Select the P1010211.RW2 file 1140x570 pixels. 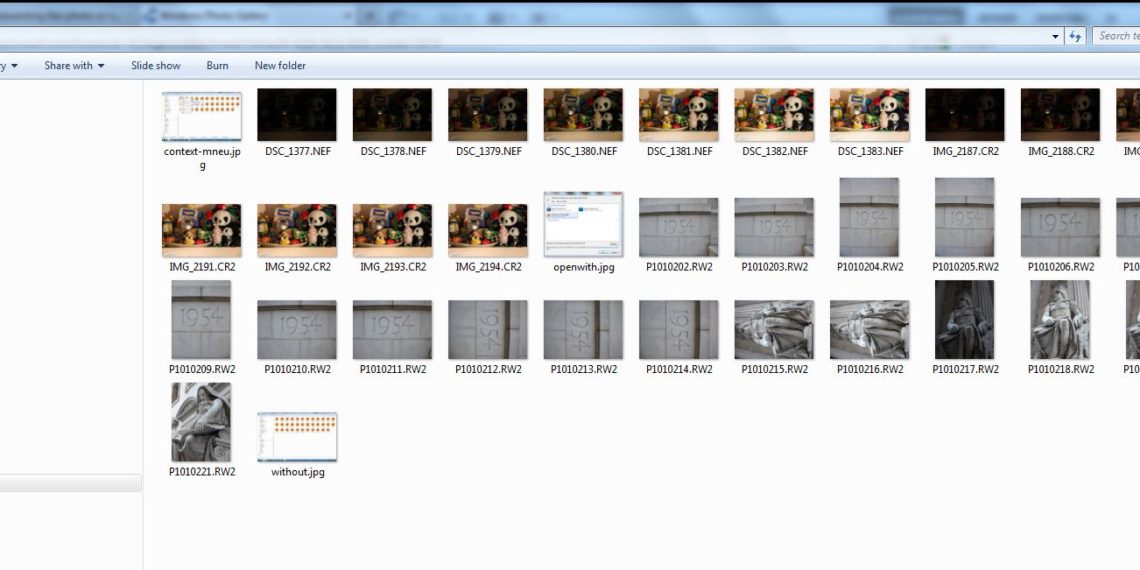393,330
